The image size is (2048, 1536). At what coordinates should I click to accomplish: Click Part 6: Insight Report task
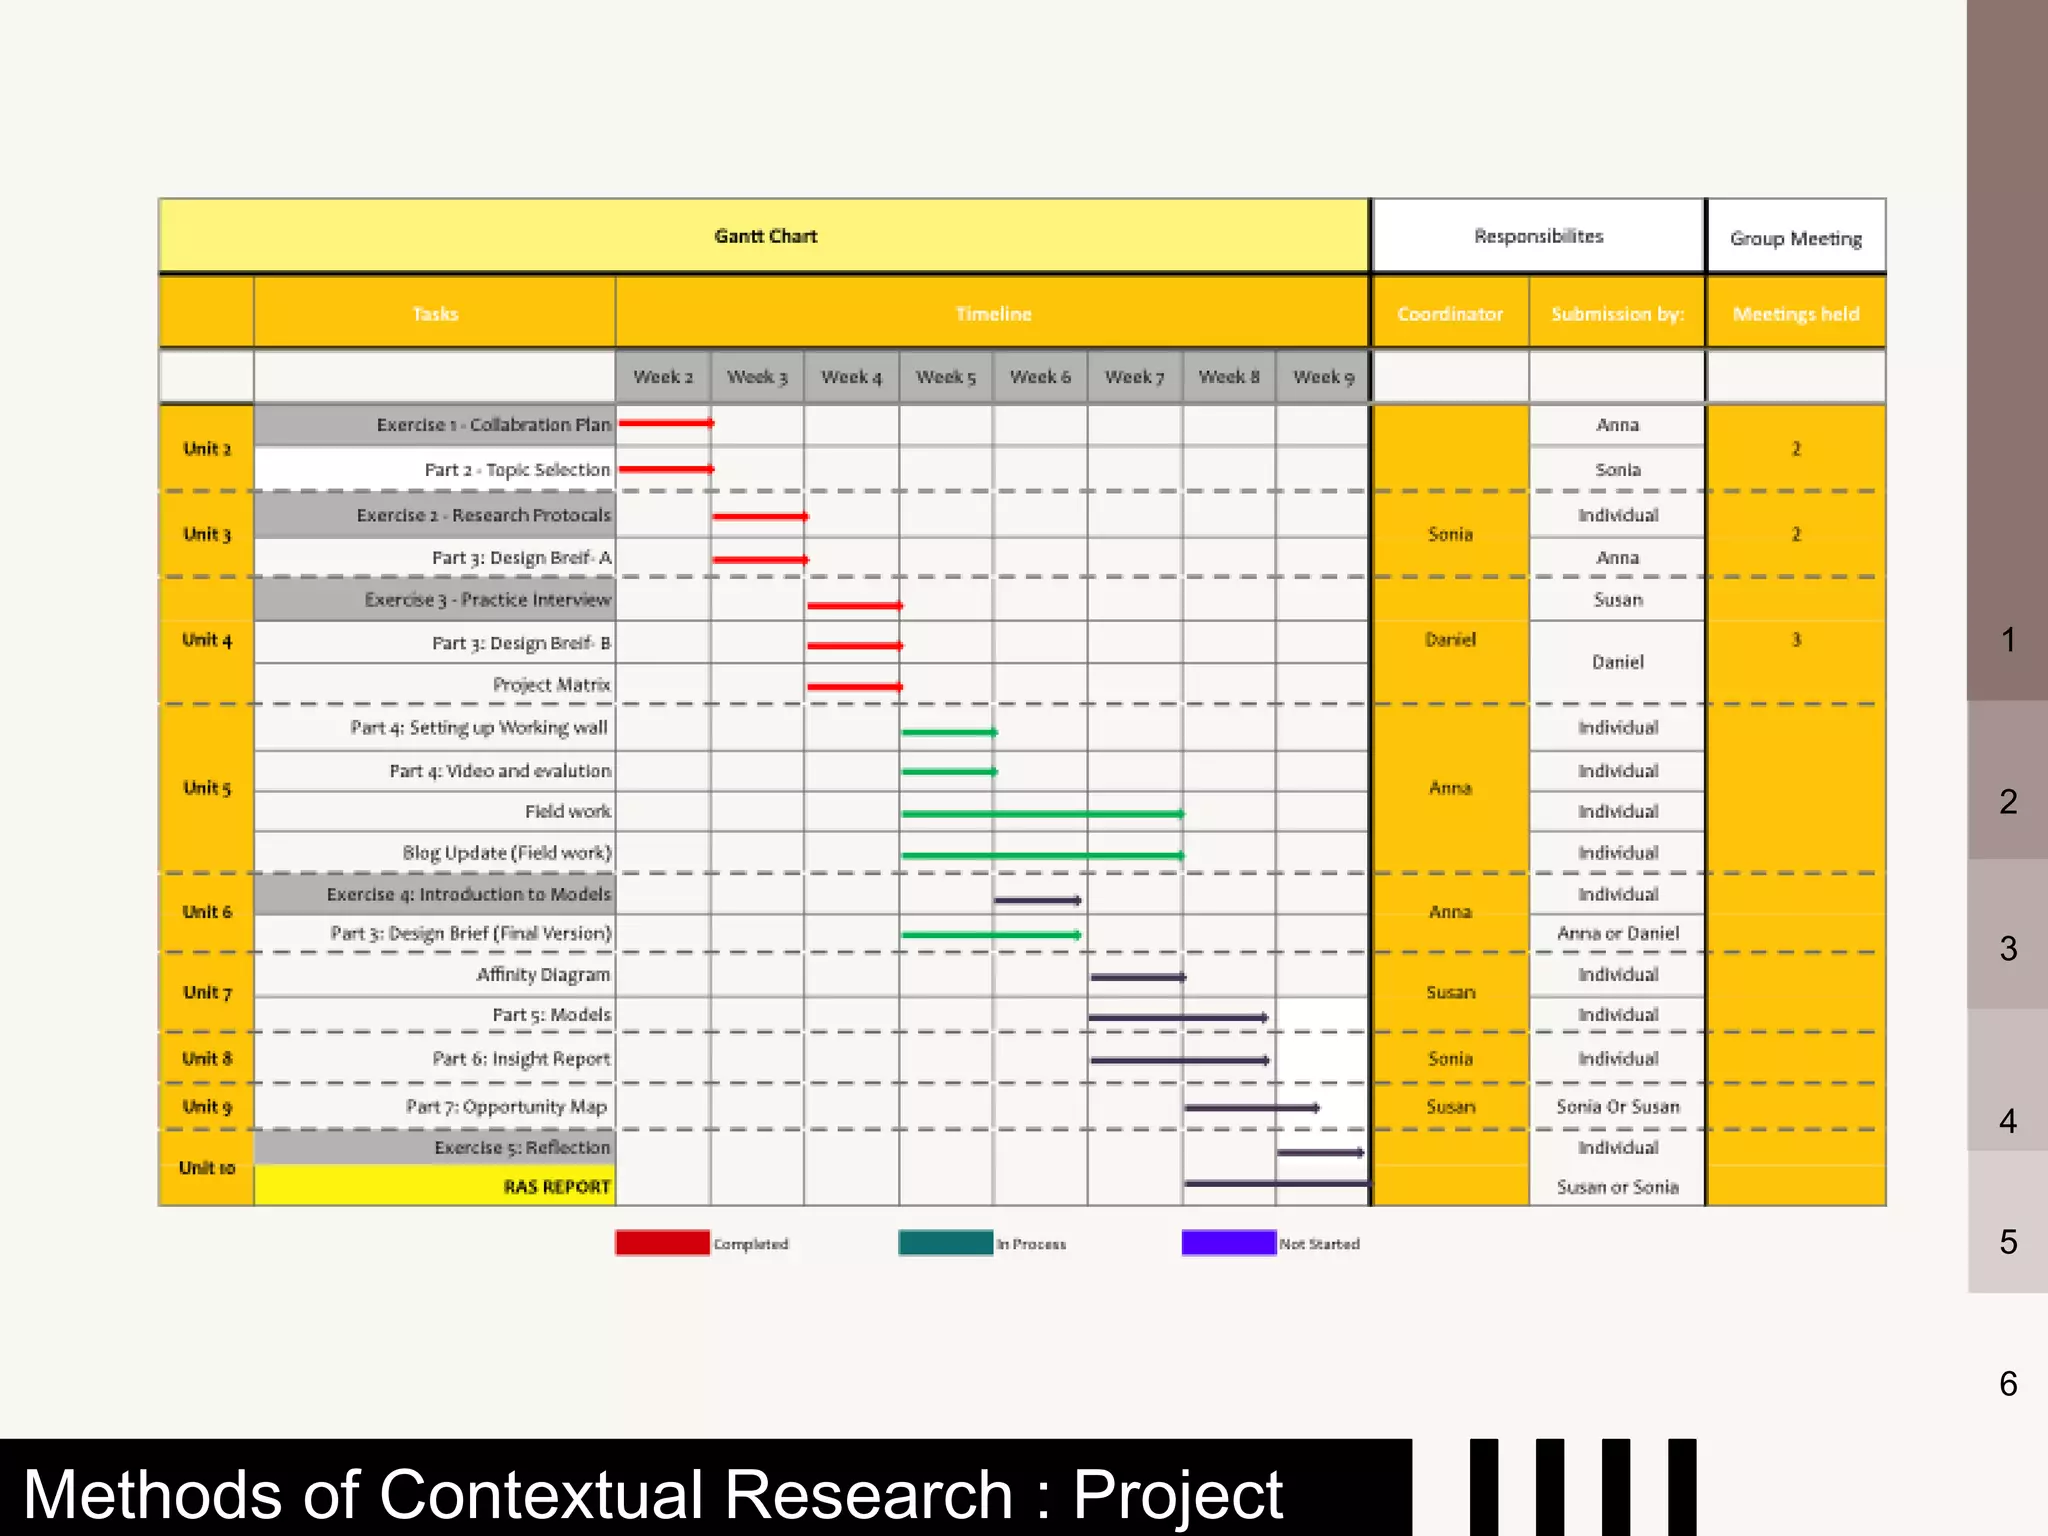(435, 1058)
